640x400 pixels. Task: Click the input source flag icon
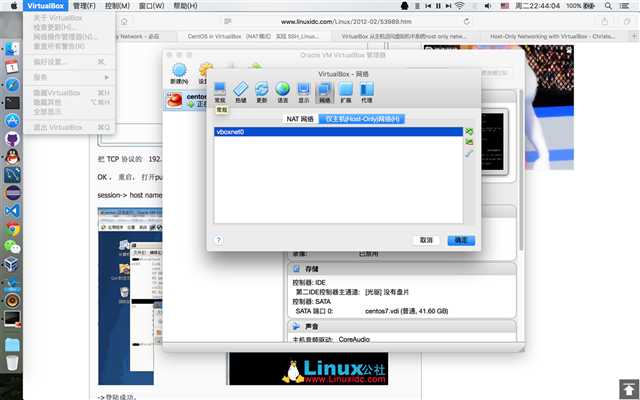(x=505, y=6)
